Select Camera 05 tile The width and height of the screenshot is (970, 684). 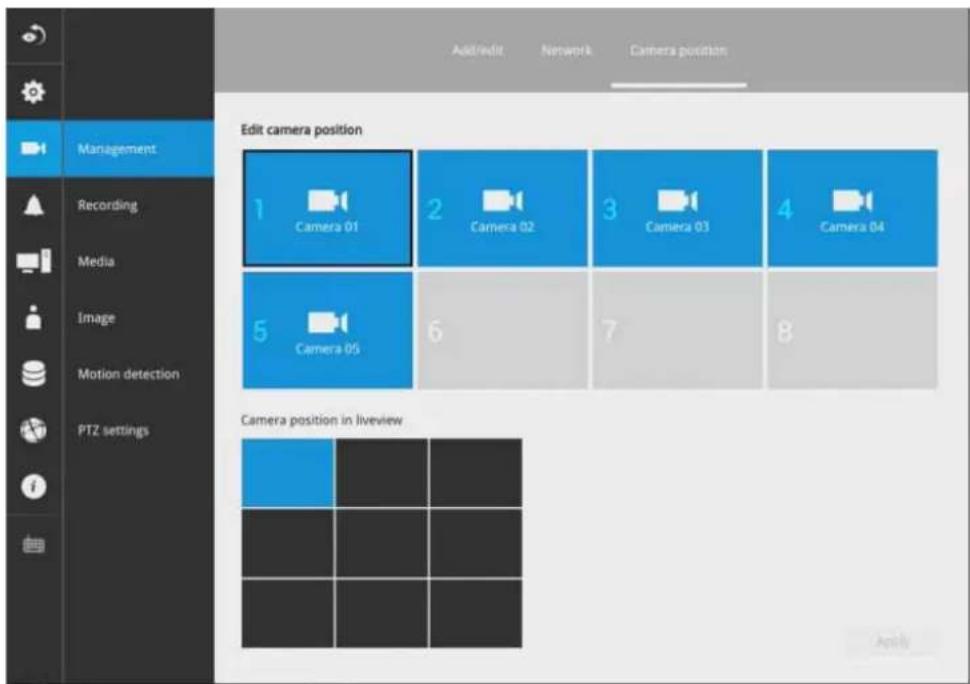[327, 330]
